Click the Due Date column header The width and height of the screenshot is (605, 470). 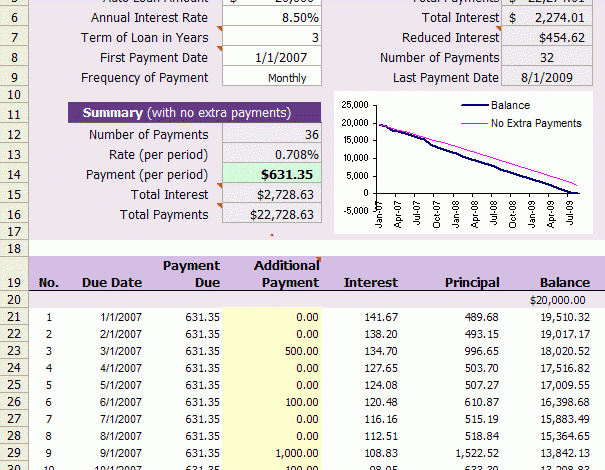click(x=112, y=282)
